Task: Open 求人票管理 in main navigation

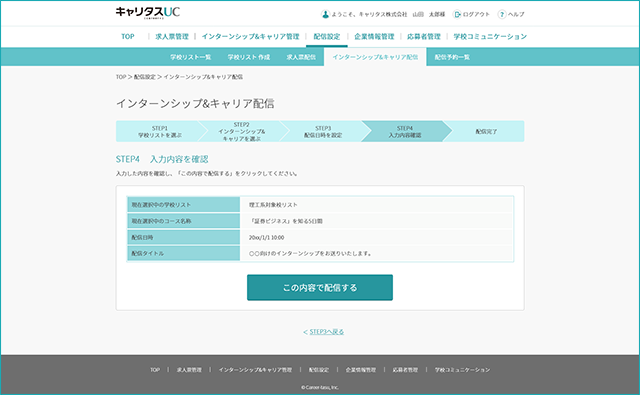Action: [x=172, y=36]
